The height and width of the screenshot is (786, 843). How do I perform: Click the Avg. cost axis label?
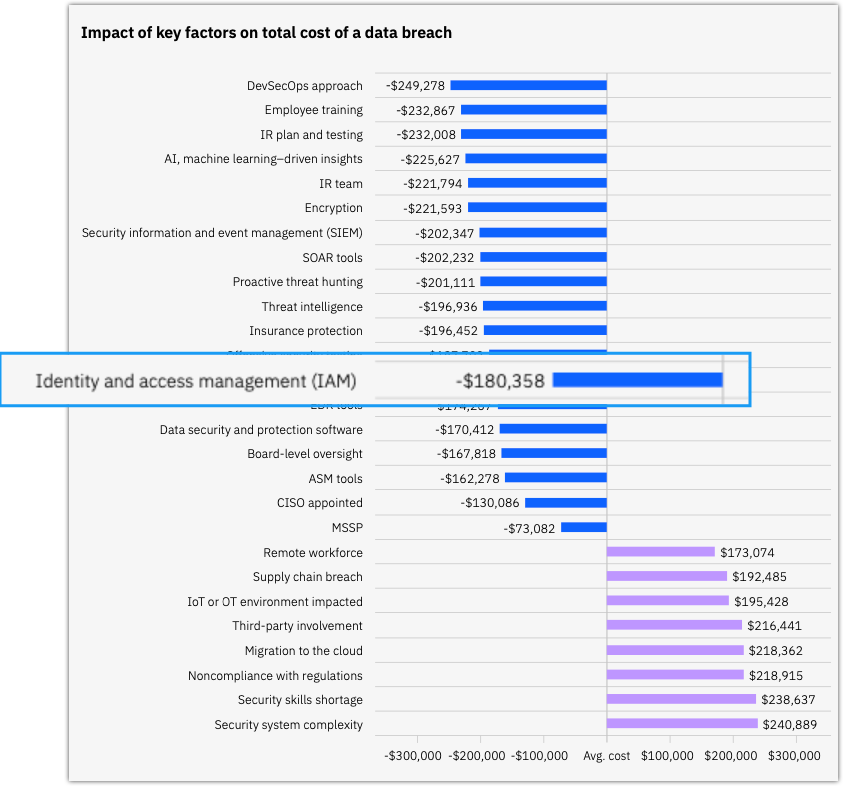[606, 756]
